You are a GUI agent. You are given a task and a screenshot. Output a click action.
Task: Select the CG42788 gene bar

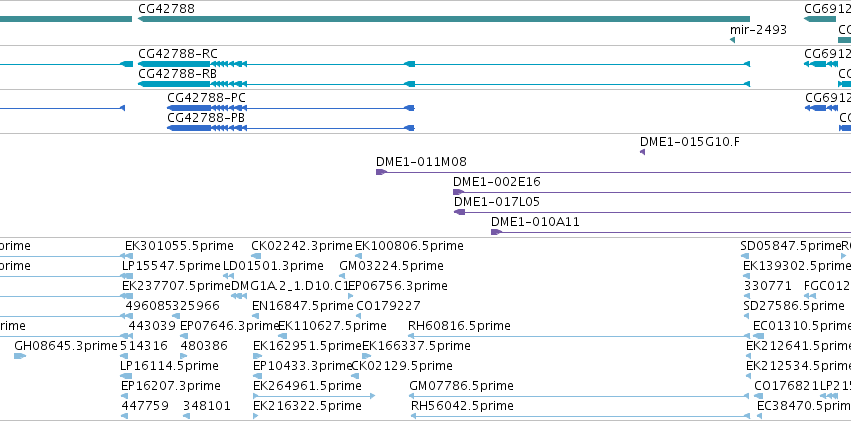444,19
